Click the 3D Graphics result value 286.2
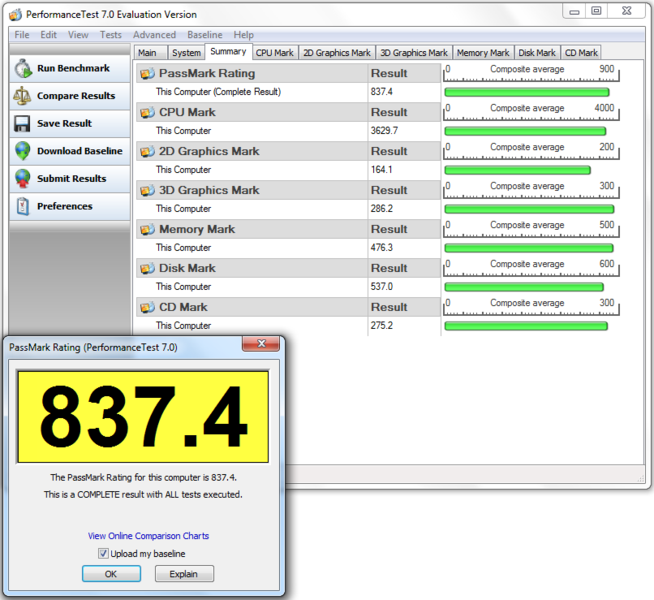This screenshot has width=654, height=600. (x=382, y=208)
